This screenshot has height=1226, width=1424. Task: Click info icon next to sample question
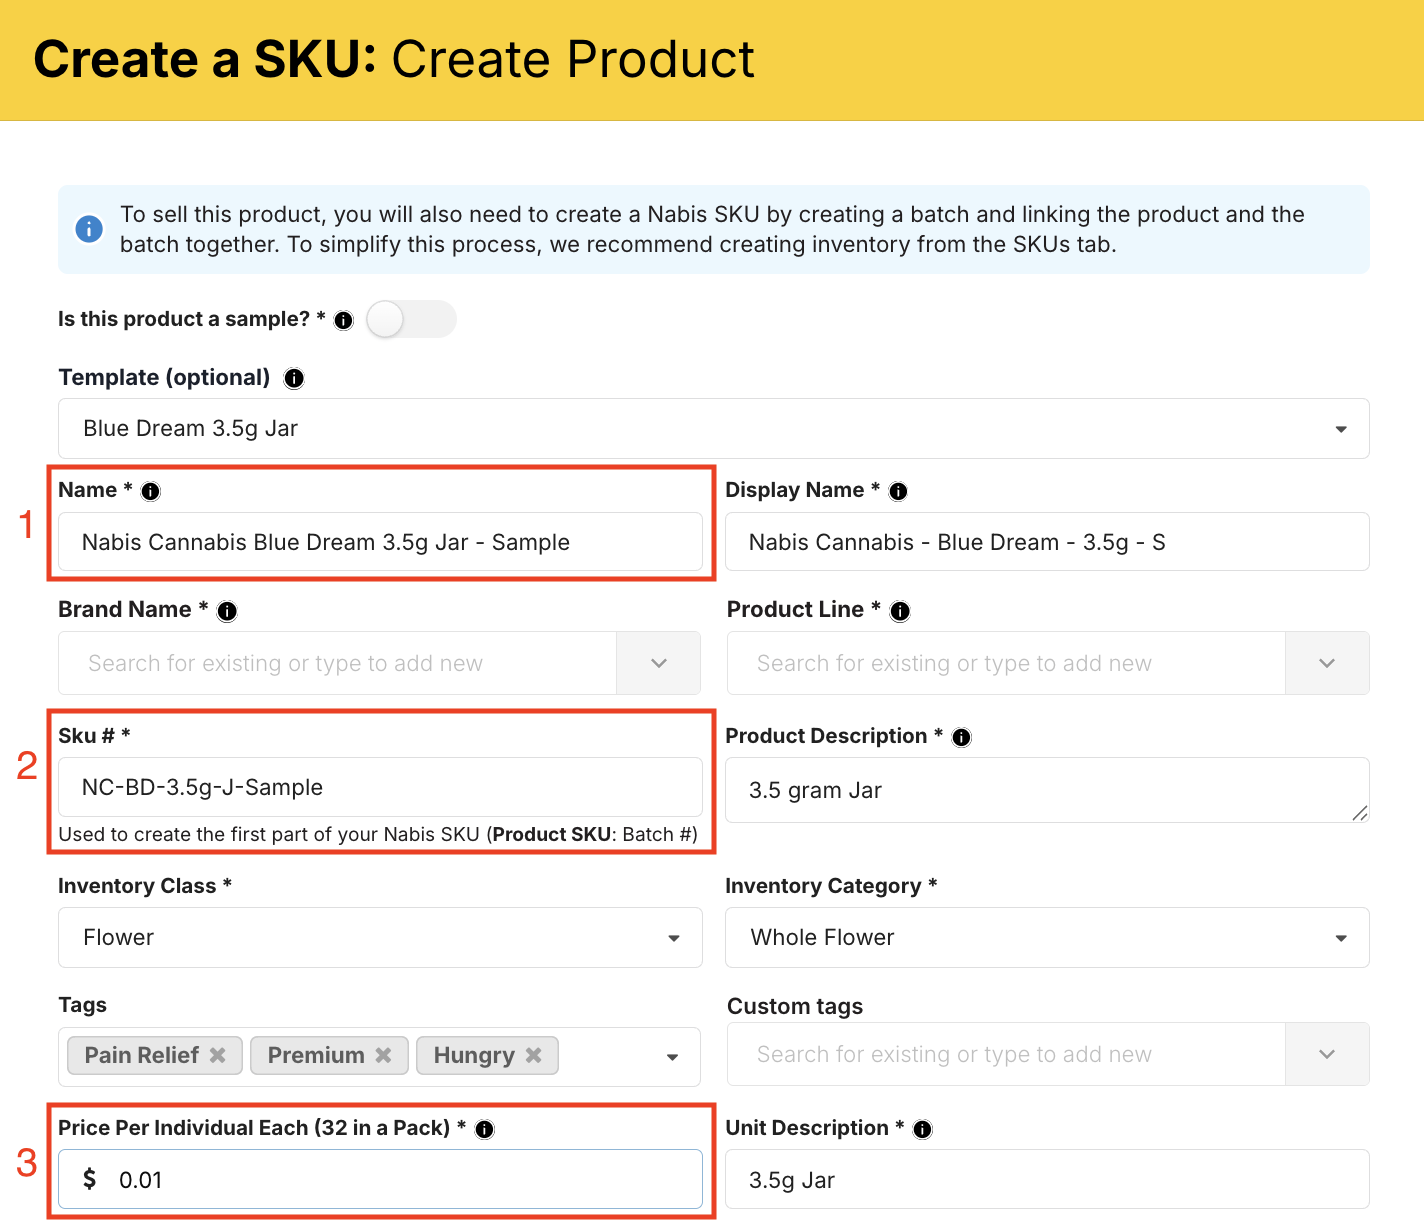(x=344, y=321)
